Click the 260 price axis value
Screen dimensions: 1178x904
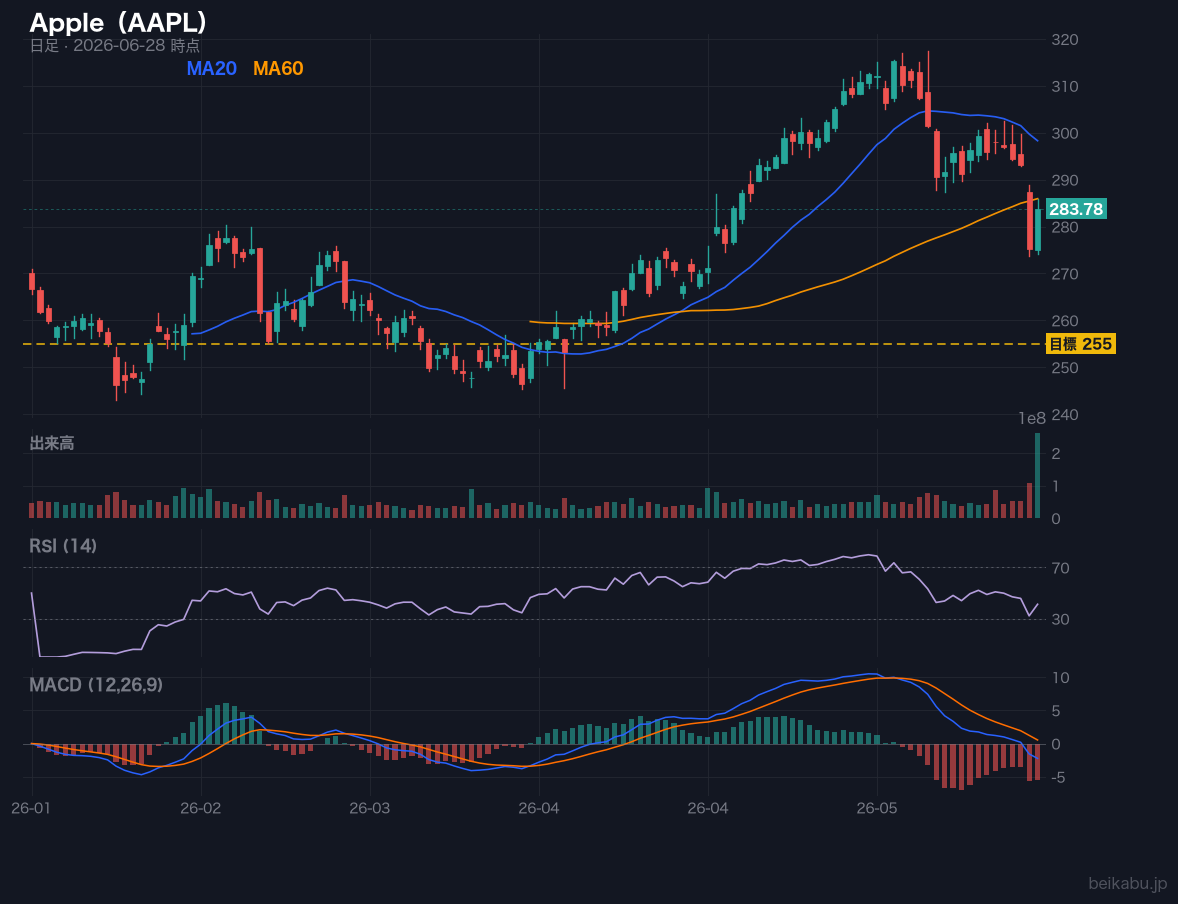pyautogui.click(x=1065, y=321)
